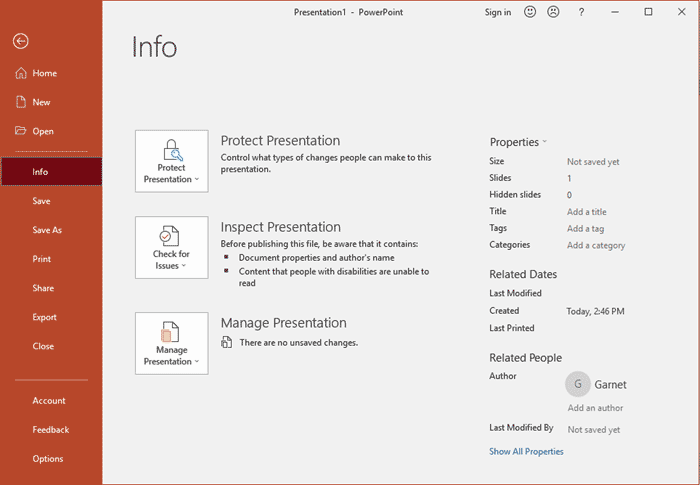
Task: Click the Show All Properties link
Action: point(526,452)
